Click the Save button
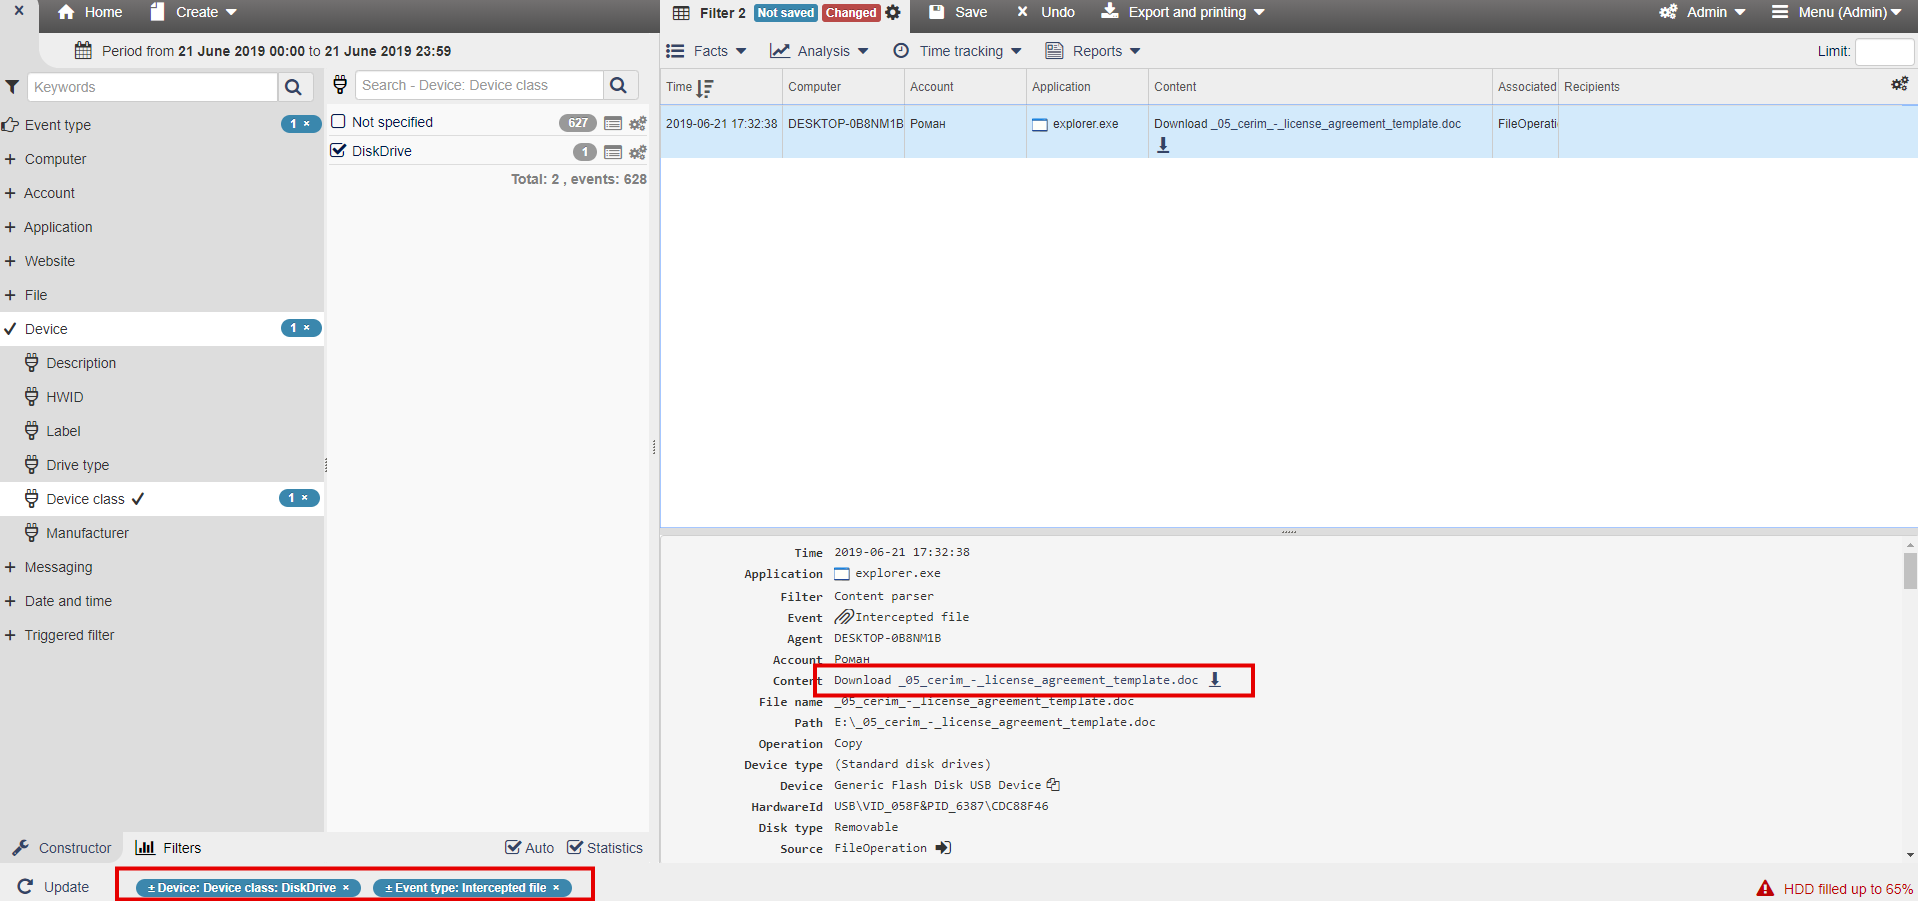 click(958, 12)
